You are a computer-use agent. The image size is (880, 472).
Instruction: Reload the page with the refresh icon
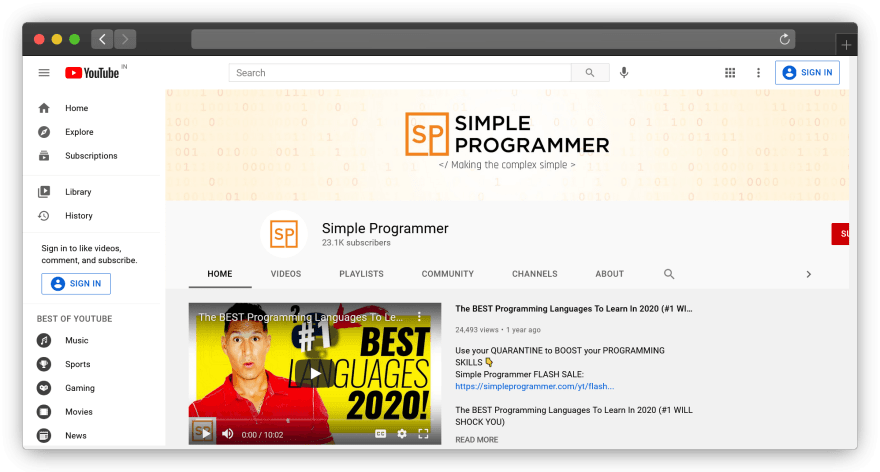point(785,39)
